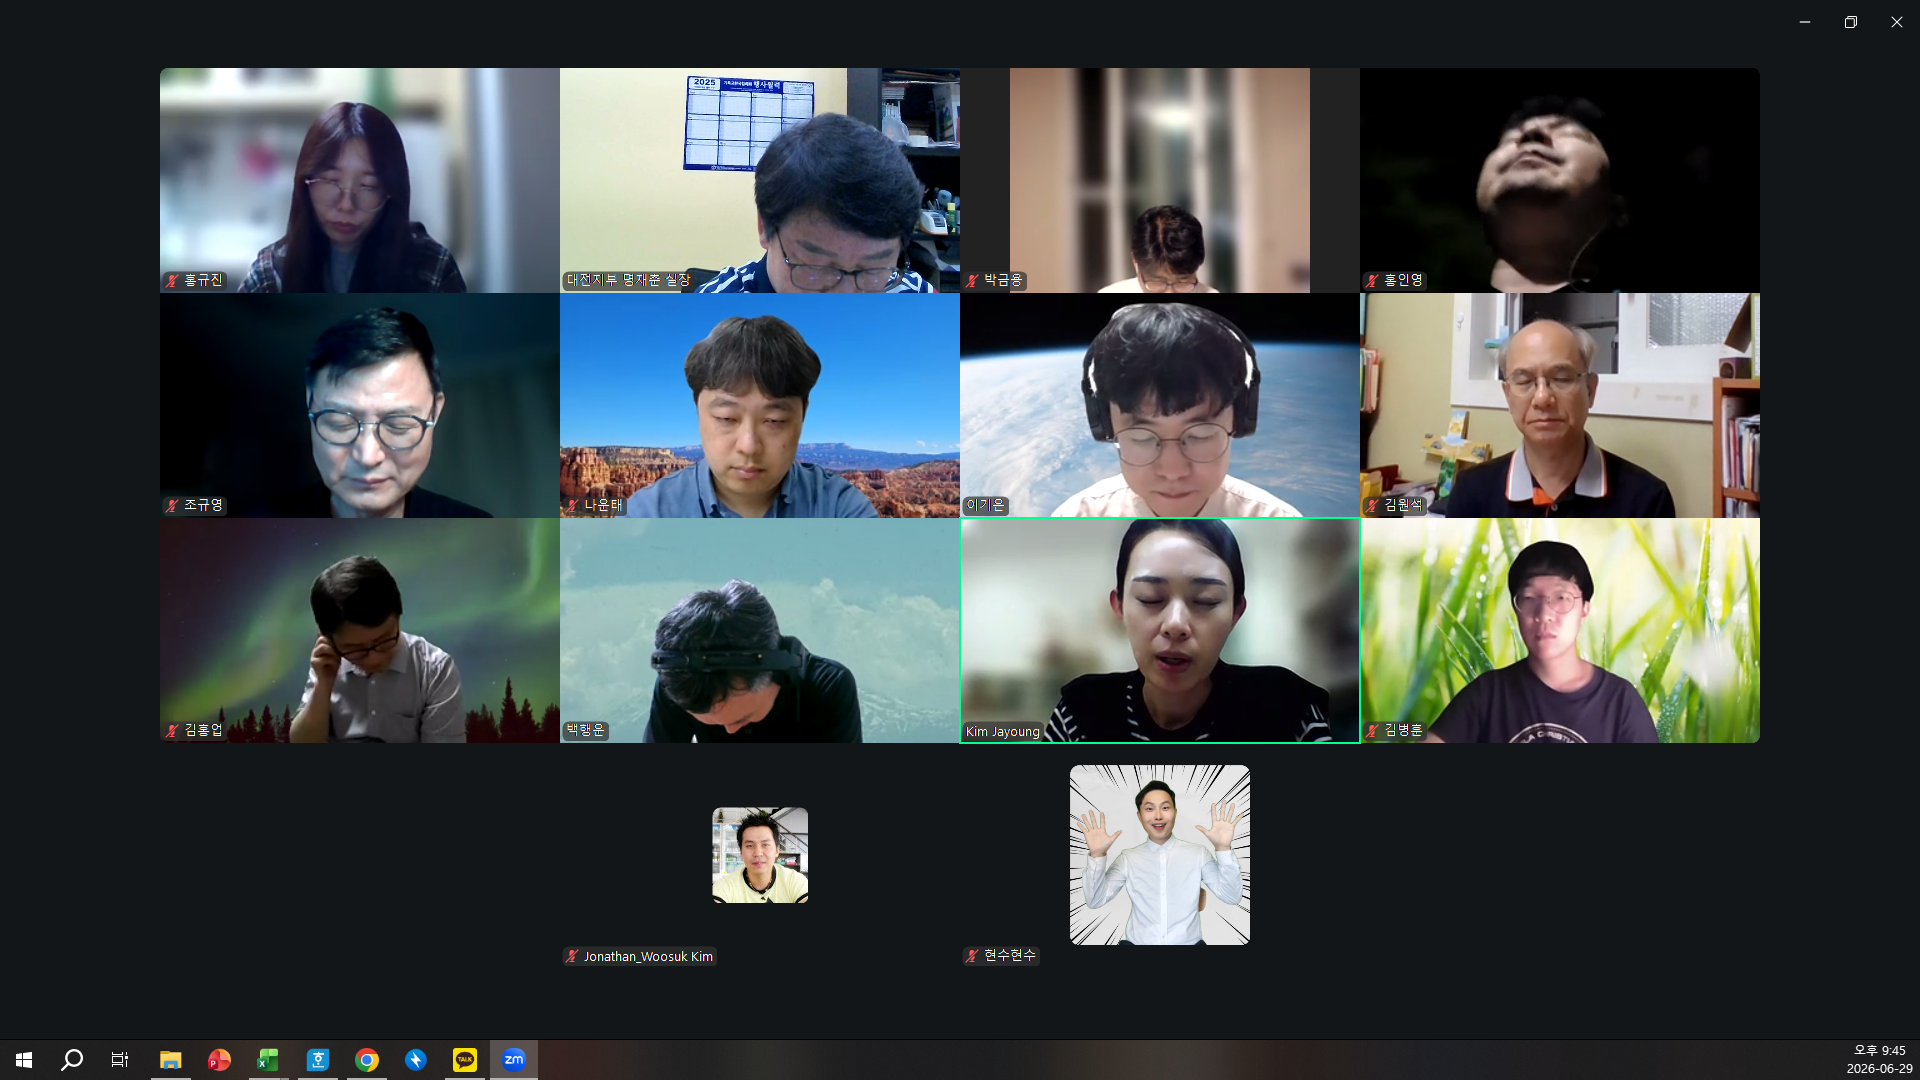Open the Excel taskbar icon

click(268, 1060)
